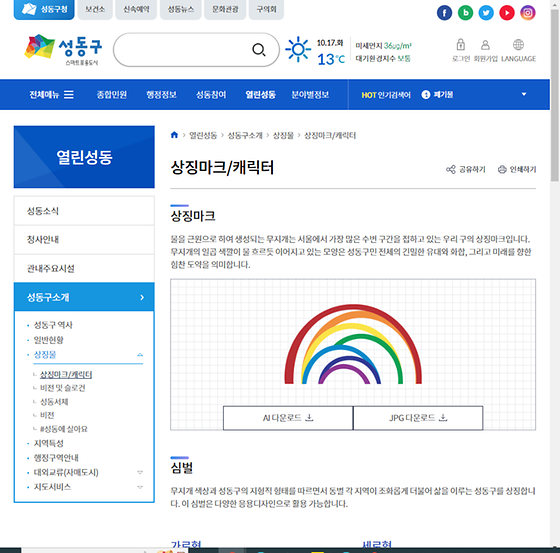Click the 성동구소개 chevron arrow

point(142,297)
